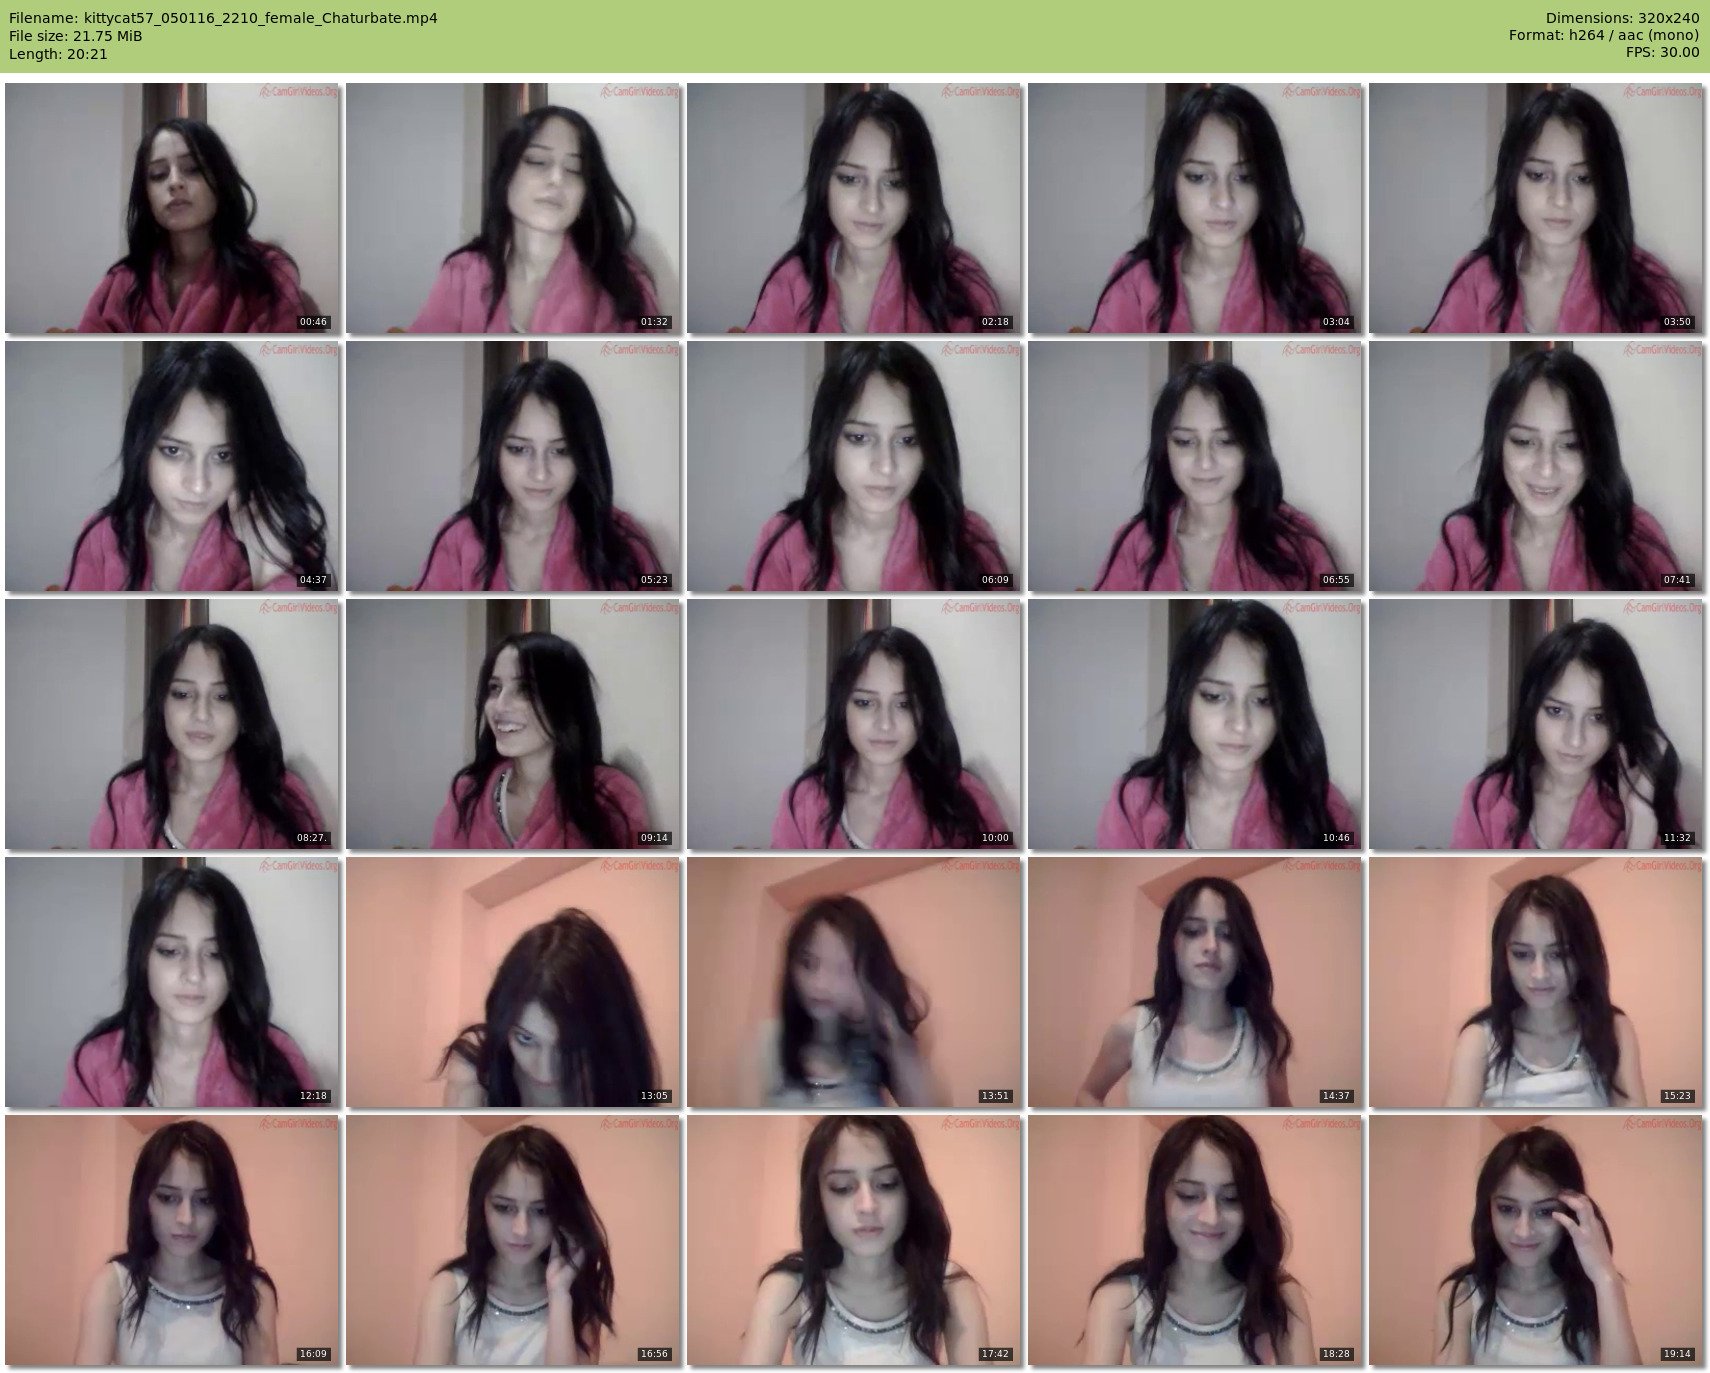This screenshot has height=1373, width=1710.
Task: Select the 17:42 thumbnail
Action: point(853,1240)
